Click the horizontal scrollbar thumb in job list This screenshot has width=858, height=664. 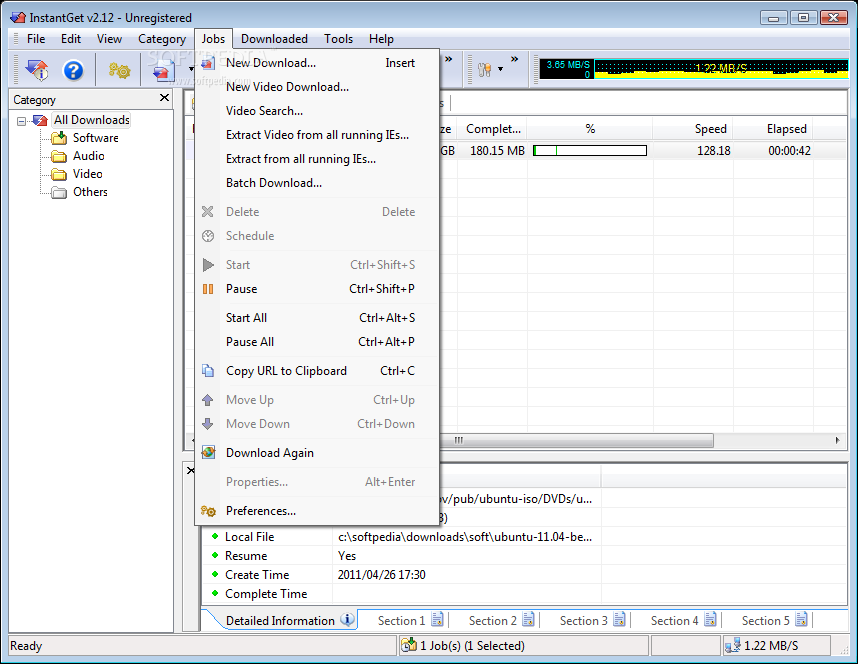(576, 441)
